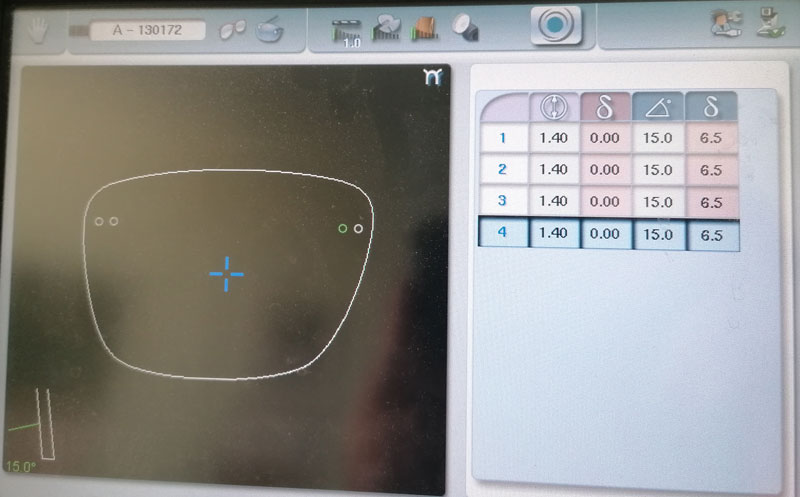Choose the orange lens edging icon
This screenshot has width=800, height=497.
(x=427, y=30)
